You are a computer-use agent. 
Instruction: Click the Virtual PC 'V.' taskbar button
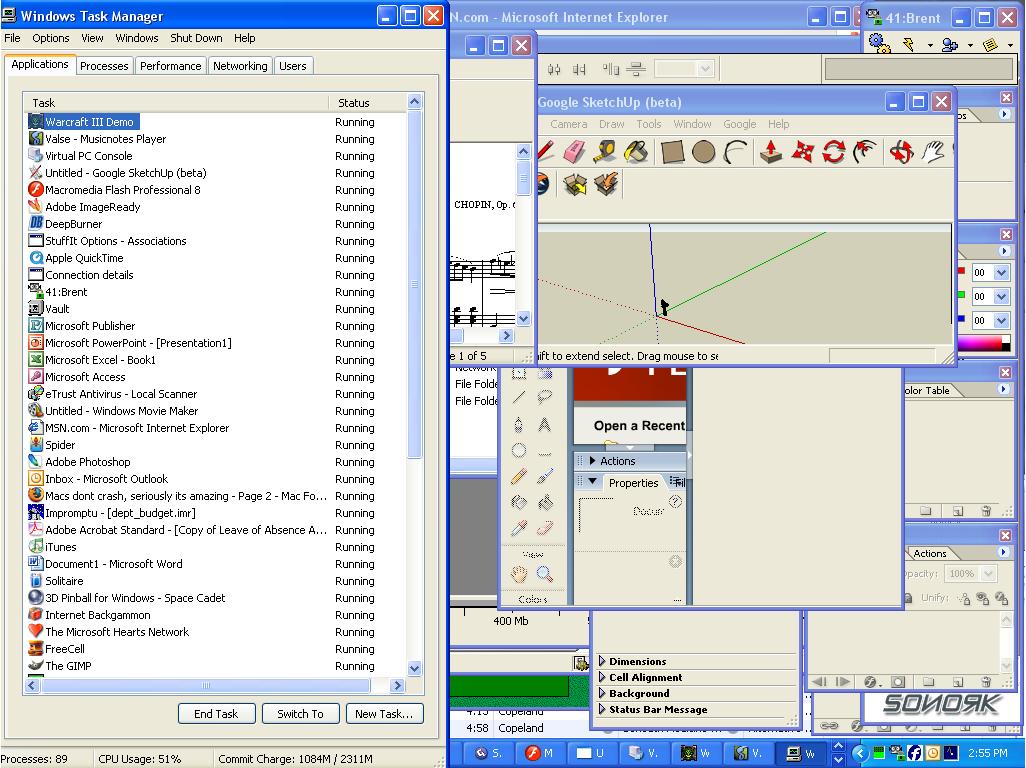[x=642, y=753]
